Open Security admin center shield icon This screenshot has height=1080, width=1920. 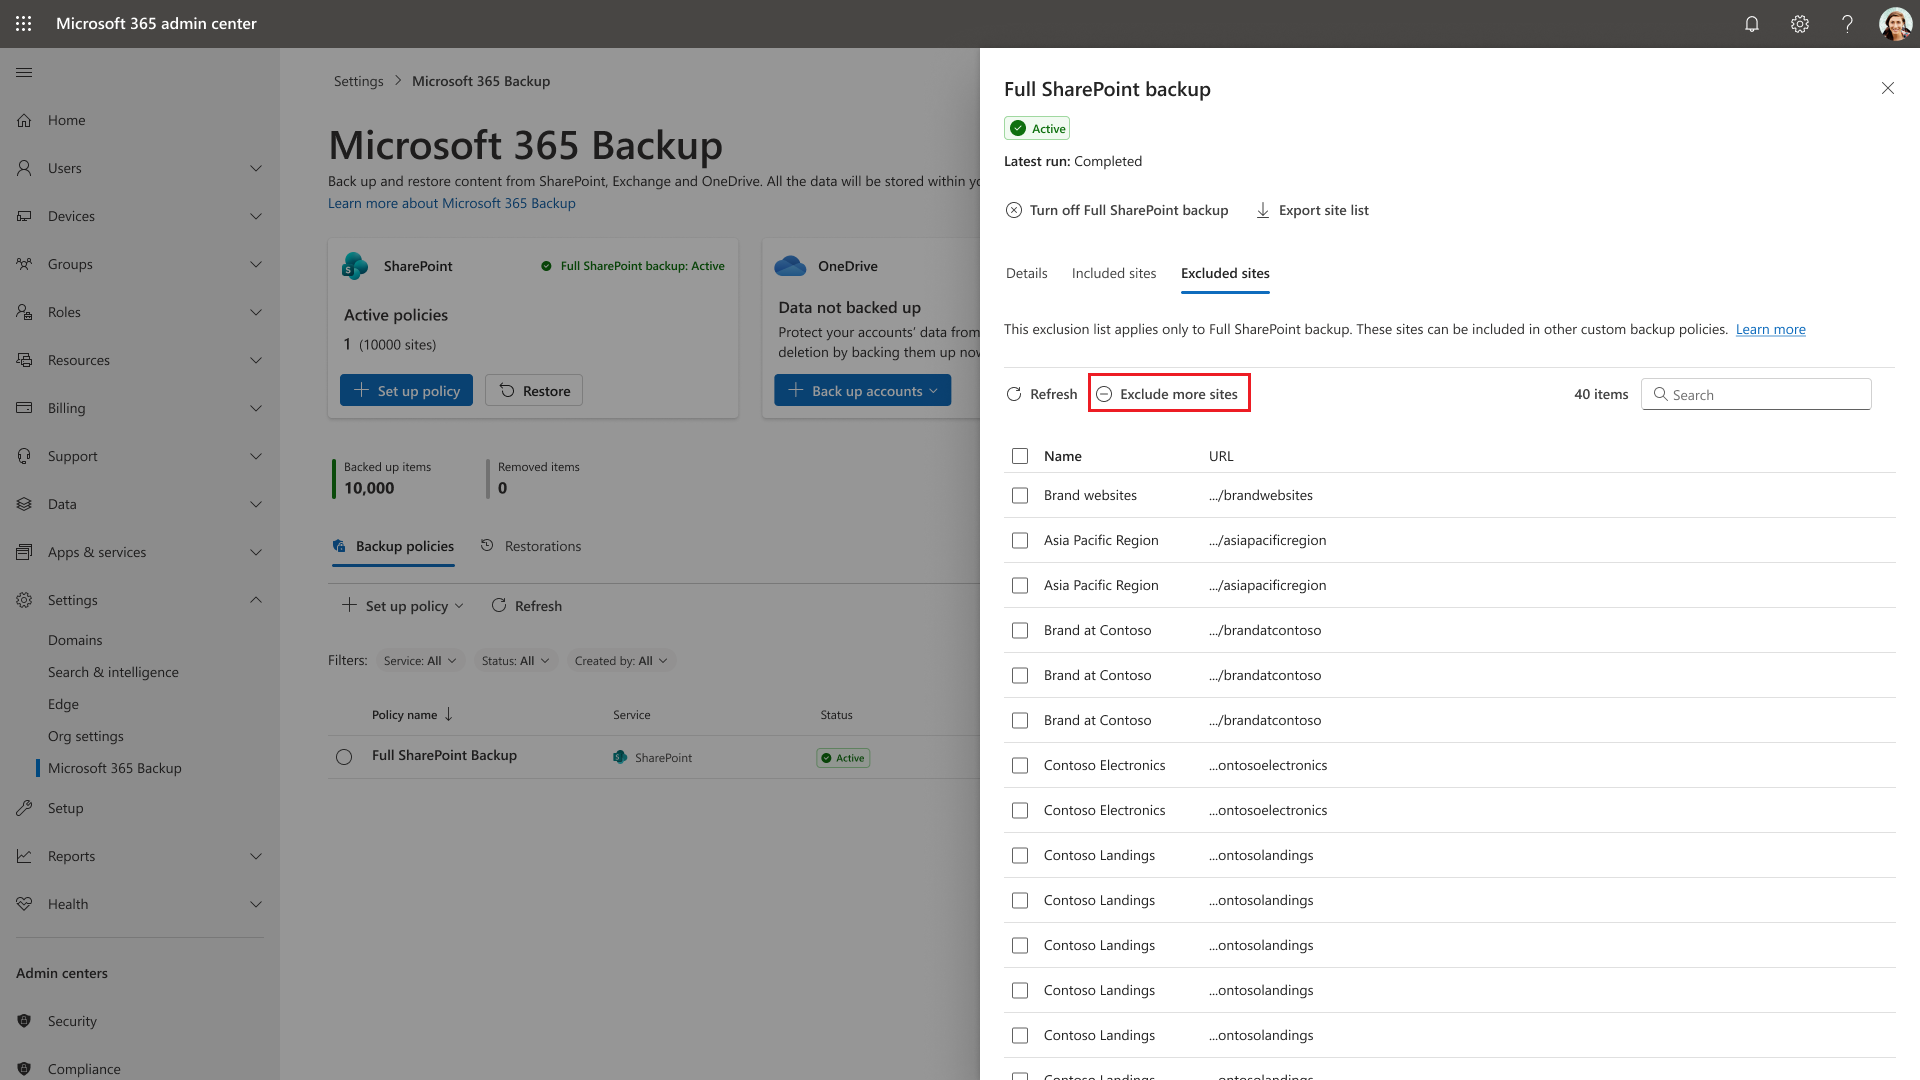click(24, 1021)
